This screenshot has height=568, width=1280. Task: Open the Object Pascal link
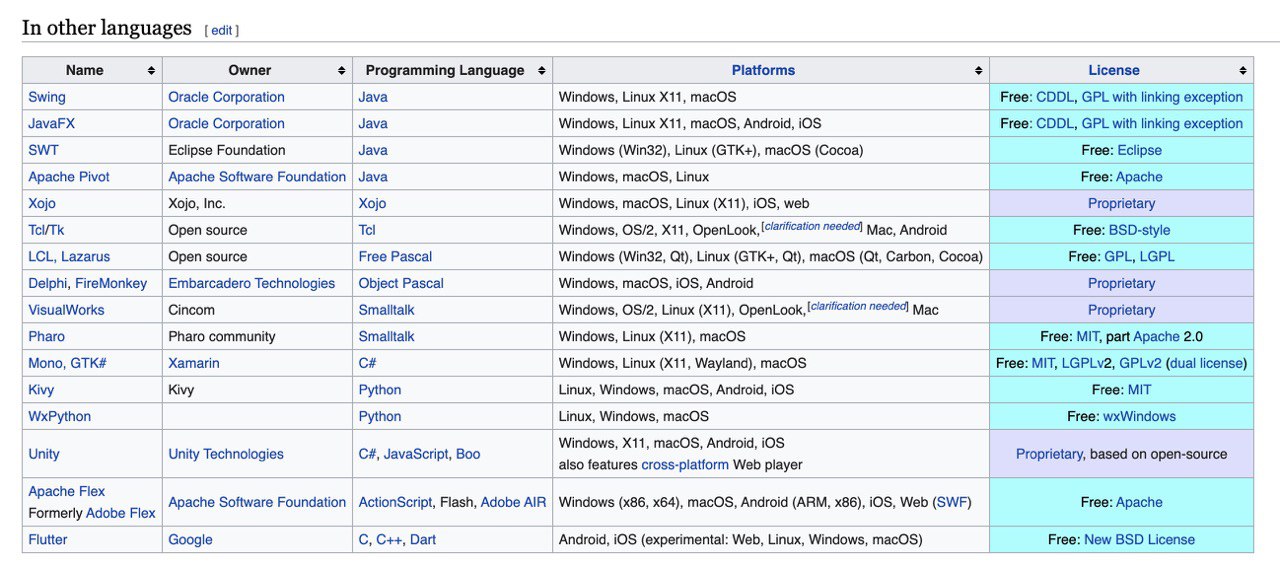401,283
